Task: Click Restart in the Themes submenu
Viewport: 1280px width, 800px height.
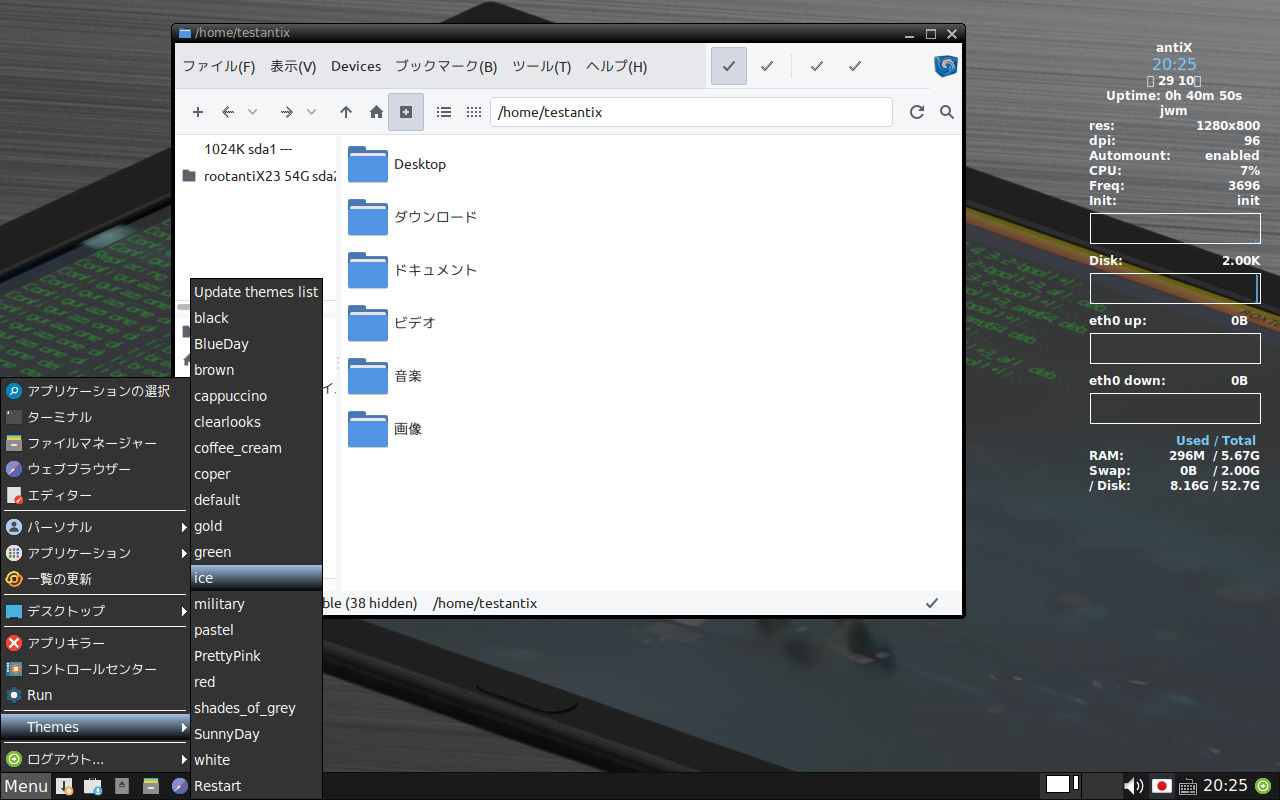Action: point(218,785)
